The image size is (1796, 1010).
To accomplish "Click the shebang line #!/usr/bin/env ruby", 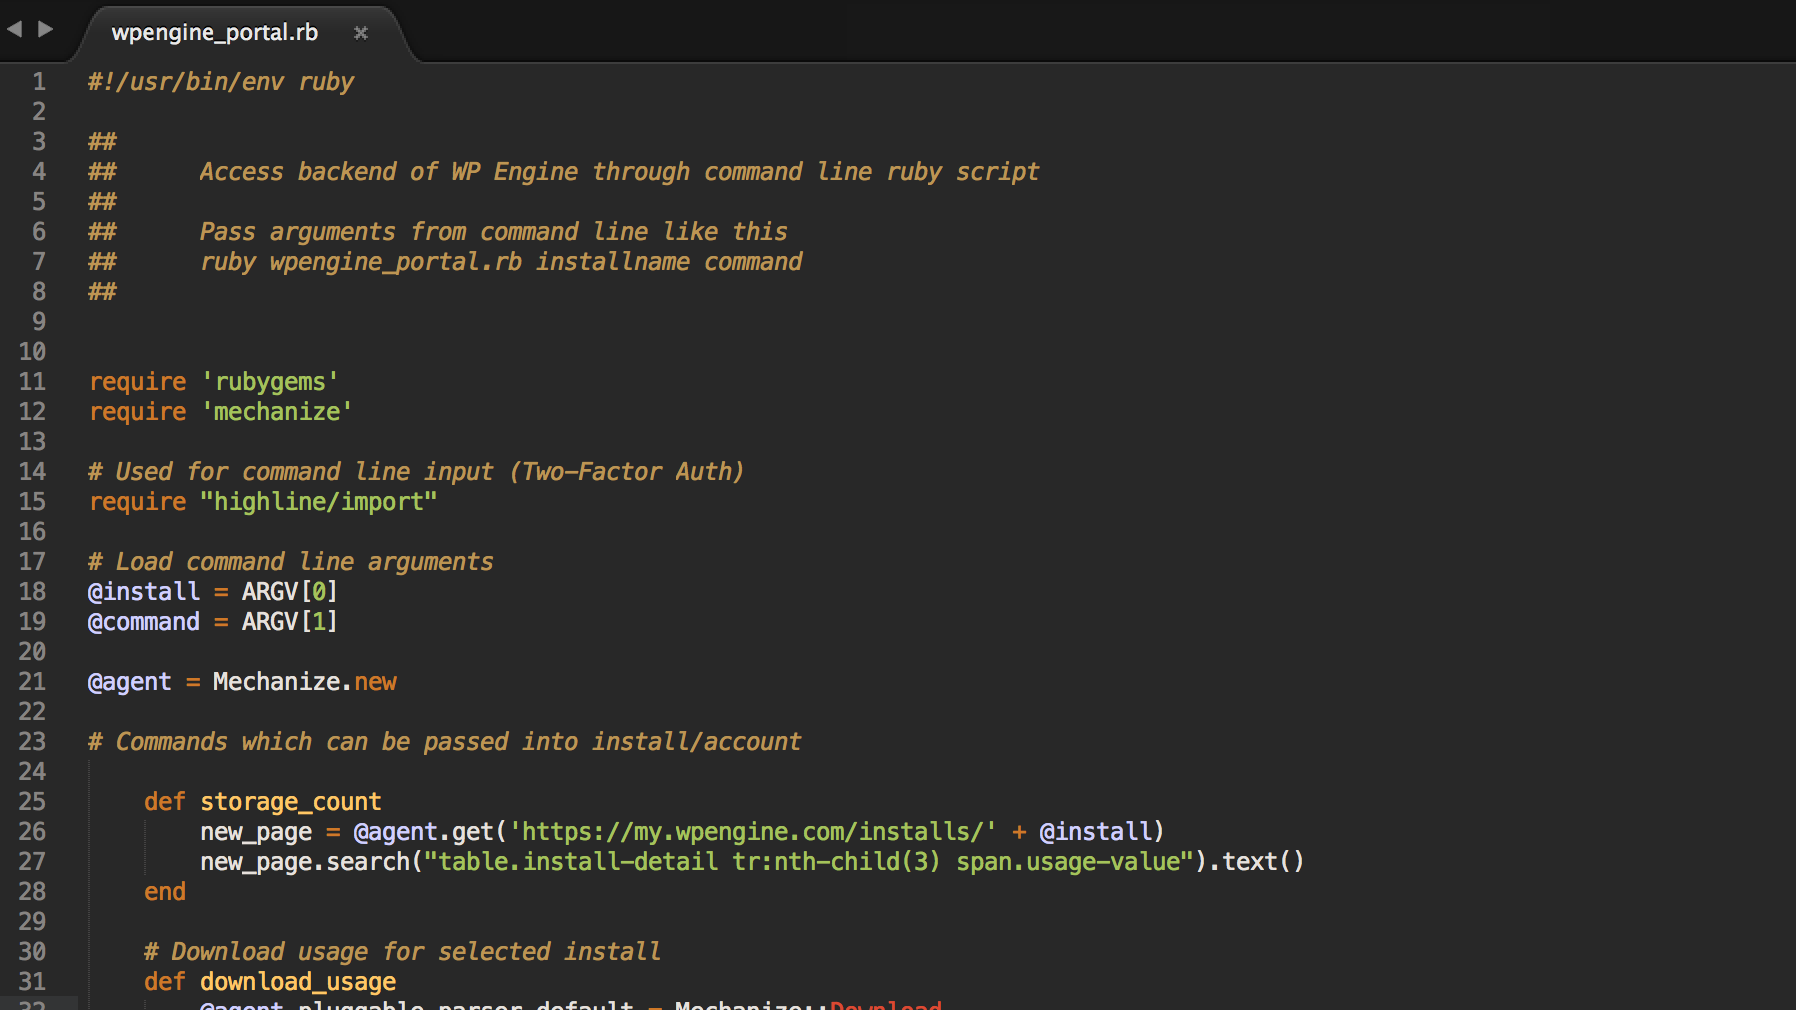I will pos(220,81).
